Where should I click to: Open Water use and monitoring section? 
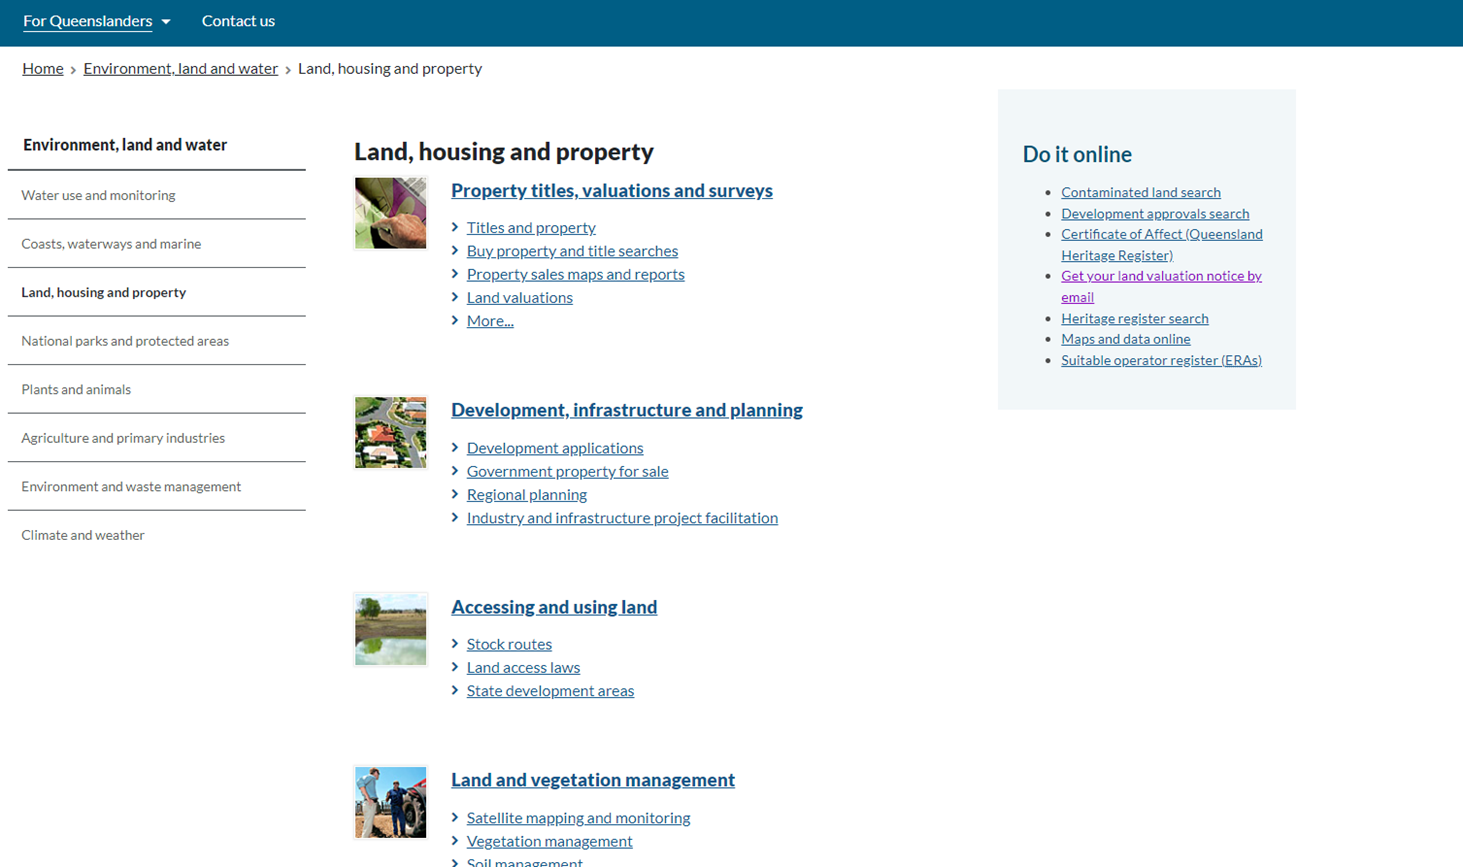point(98,195)
